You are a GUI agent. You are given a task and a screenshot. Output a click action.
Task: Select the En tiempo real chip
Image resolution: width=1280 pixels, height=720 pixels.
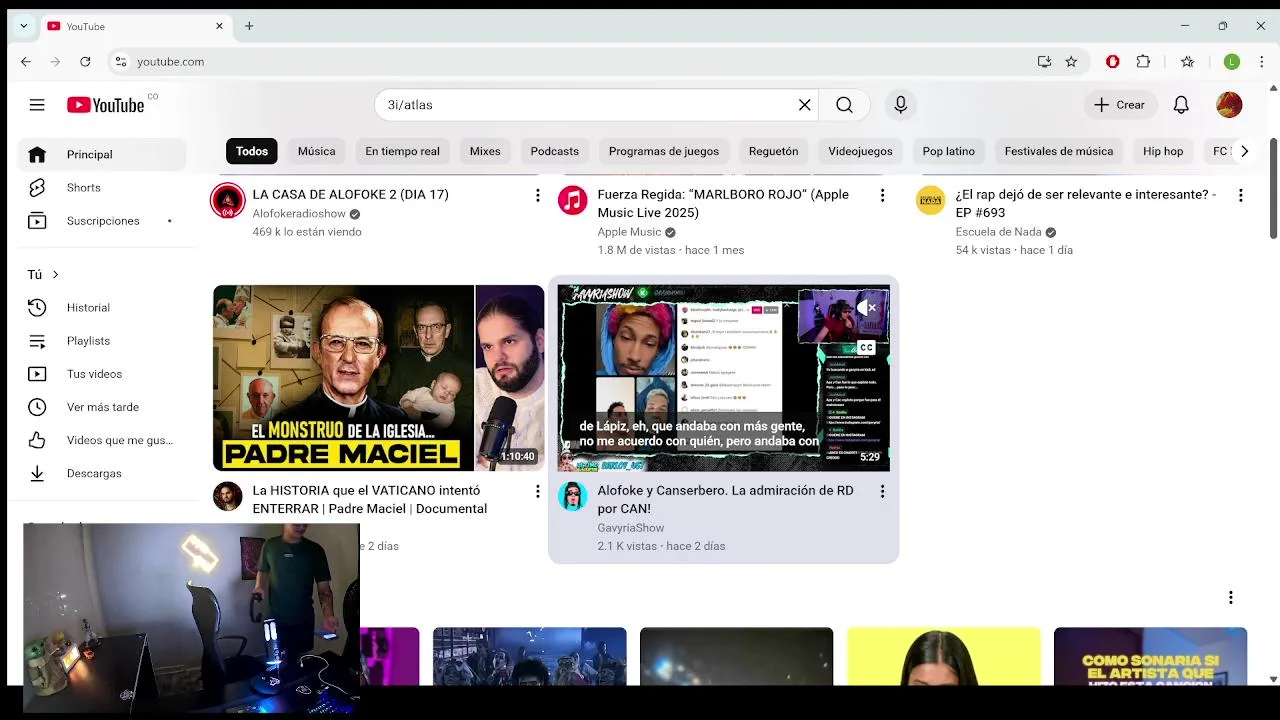click(402, 151)
